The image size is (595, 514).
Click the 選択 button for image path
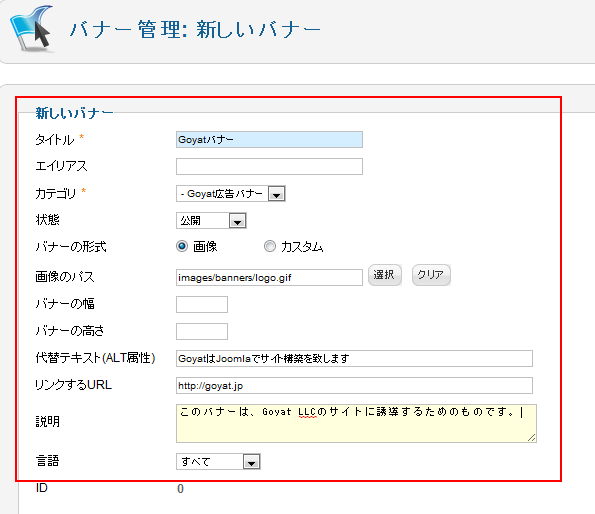[x=384, y=275]
